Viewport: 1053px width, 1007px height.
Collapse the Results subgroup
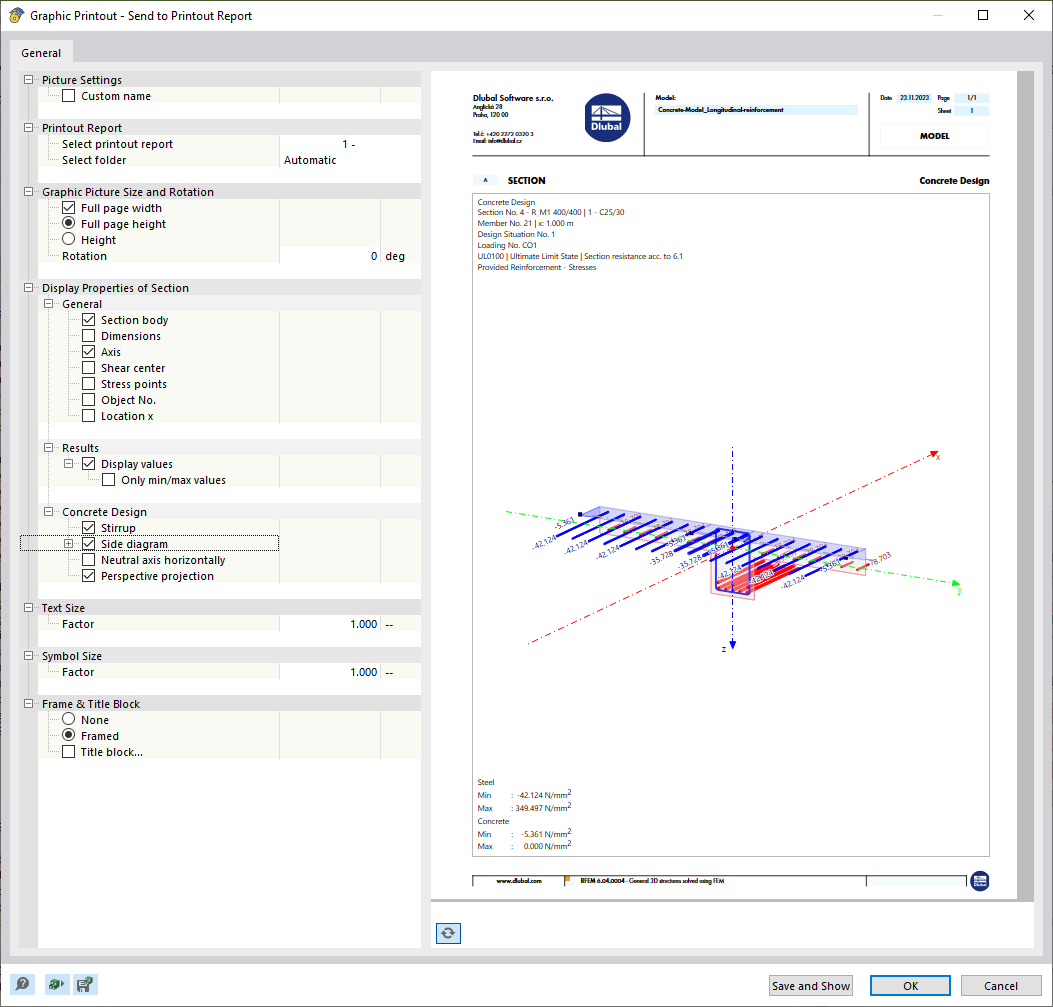point(48,448)
